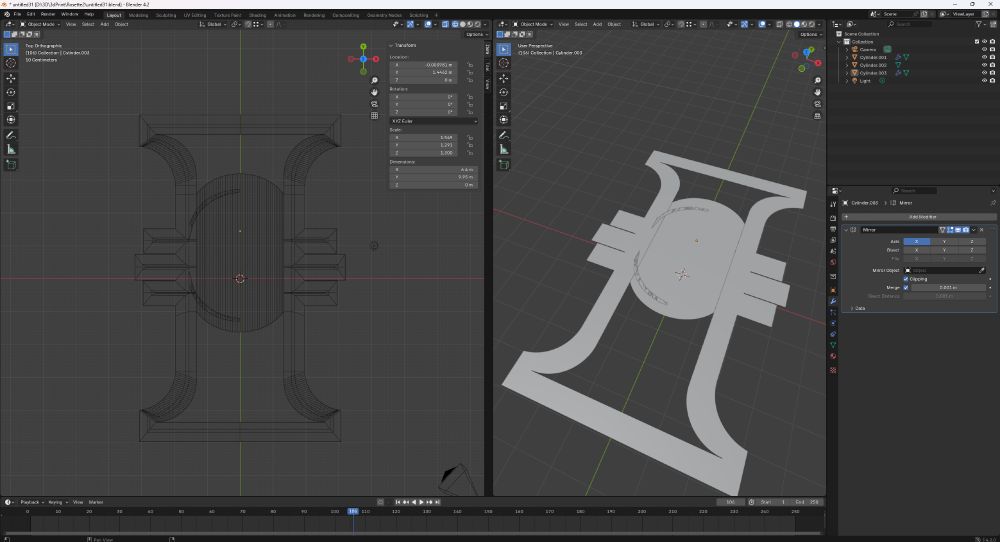Select the Cursor tool in the left viewport
Viewport: 1000px width, 542px height.
point(11,63)
